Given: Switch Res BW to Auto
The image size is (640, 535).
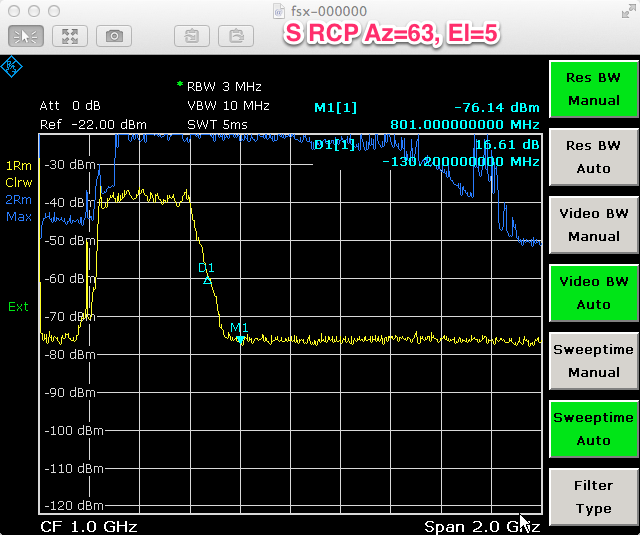Looking at the screenshot, I should [x=593, y=158].
